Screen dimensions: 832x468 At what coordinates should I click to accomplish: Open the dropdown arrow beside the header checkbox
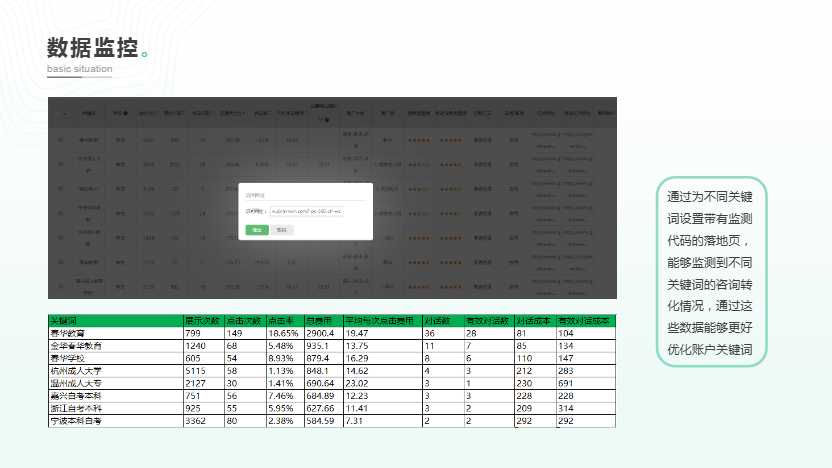point(65,114)
